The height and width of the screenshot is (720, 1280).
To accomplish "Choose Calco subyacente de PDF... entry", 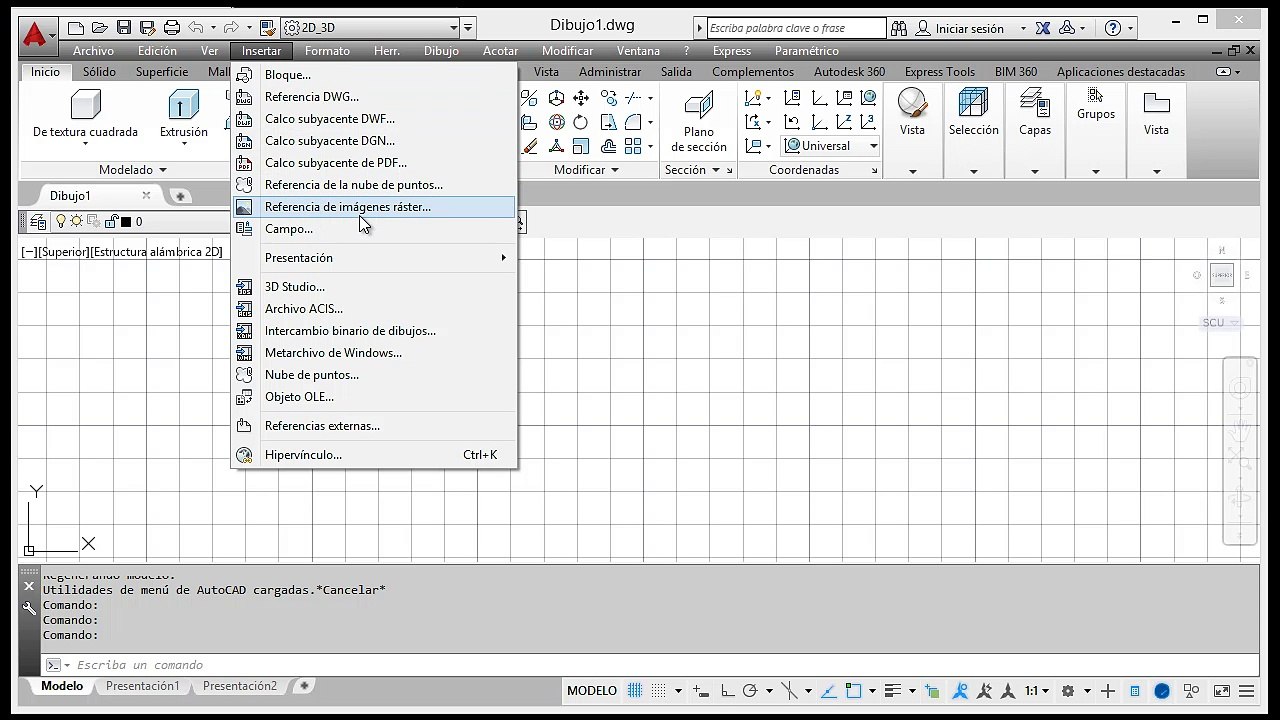I will tap(374, 163).
